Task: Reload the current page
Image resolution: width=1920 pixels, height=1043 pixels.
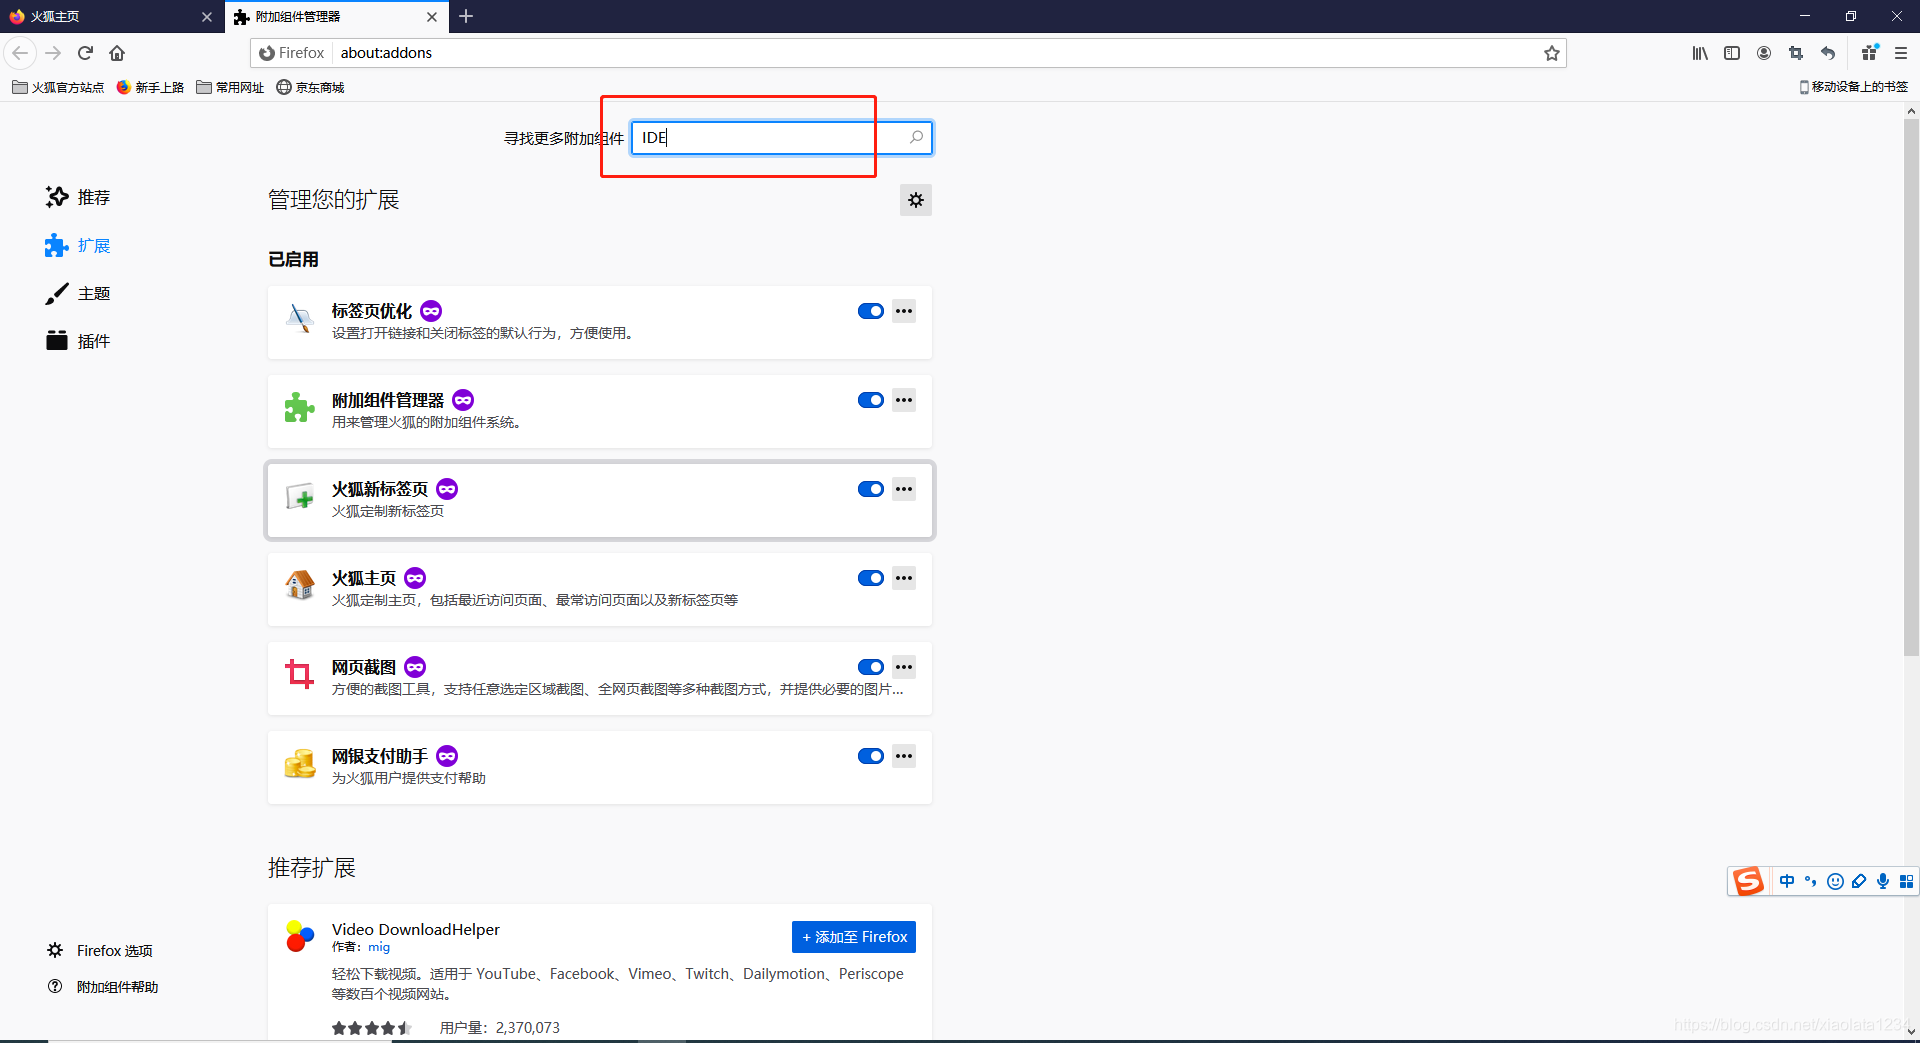Action: click(x=86, y=53)
